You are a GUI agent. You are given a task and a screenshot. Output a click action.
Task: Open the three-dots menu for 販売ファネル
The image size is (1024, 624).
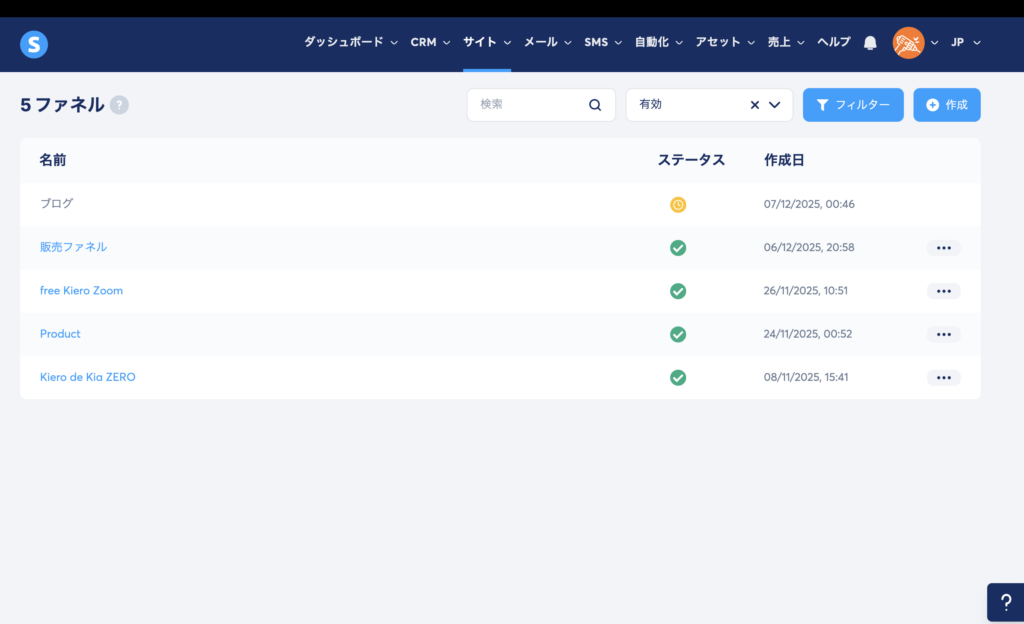pos(943,248)
